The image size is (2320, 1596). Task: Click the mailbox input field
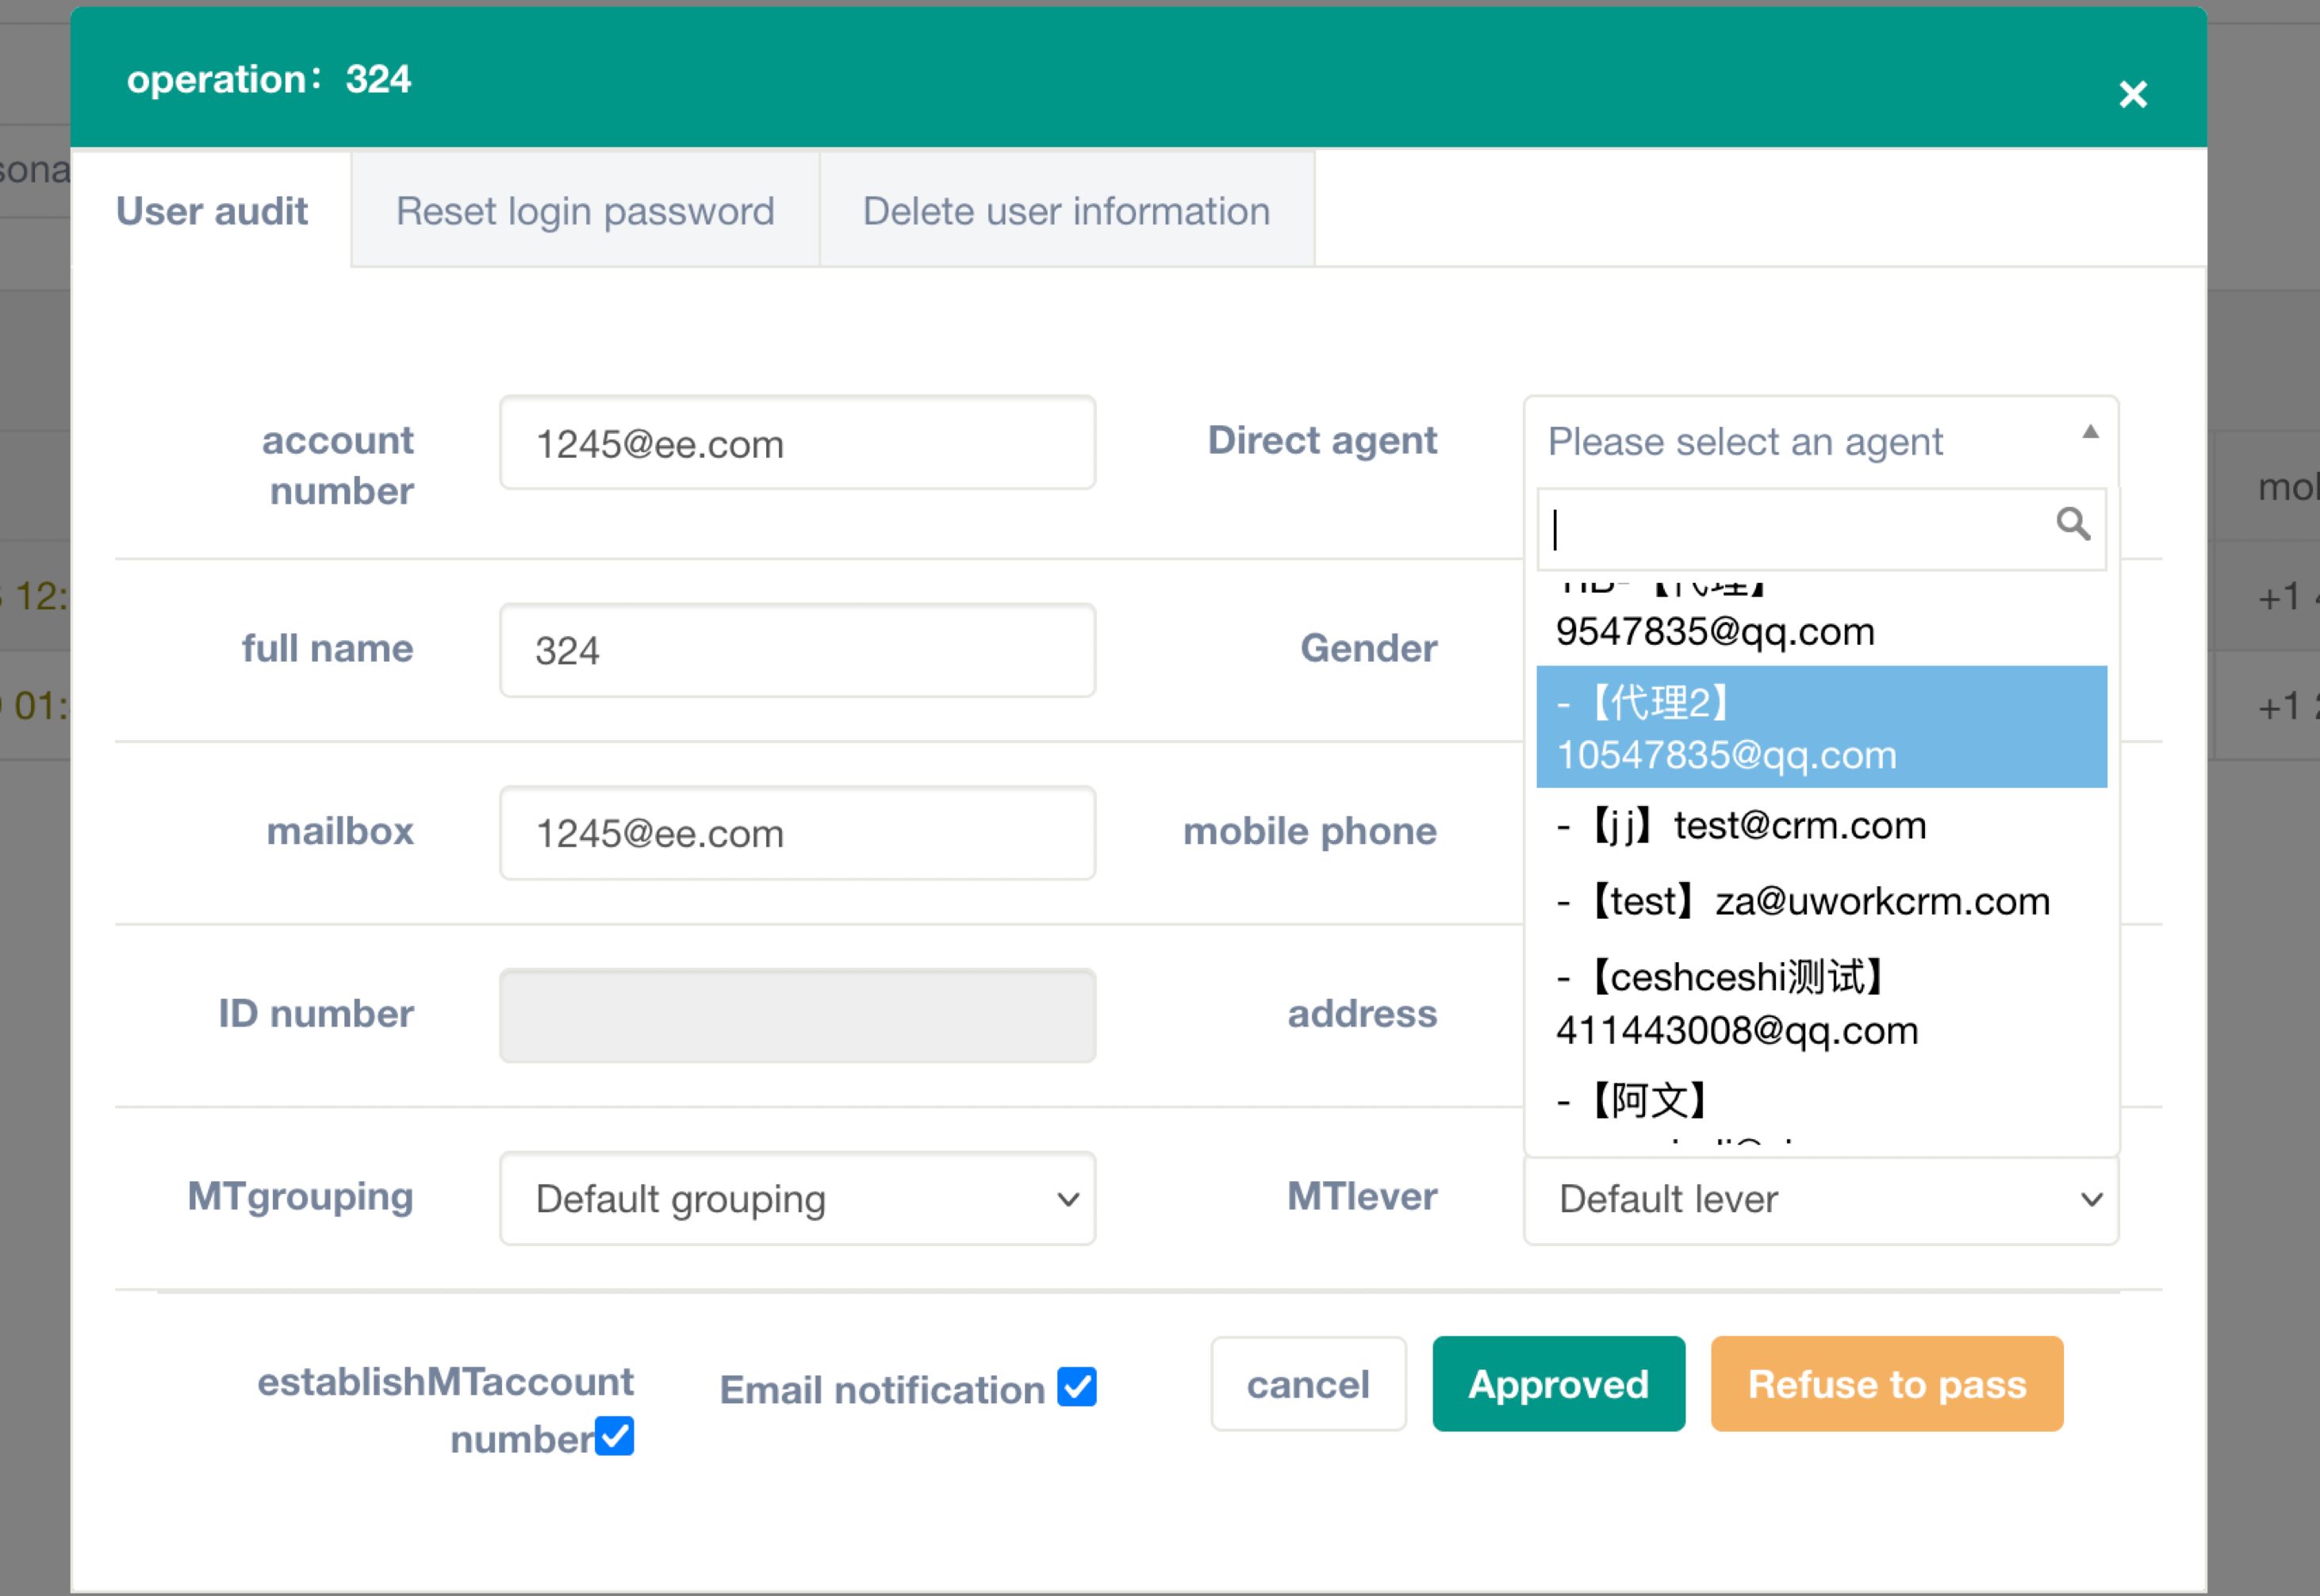797,833
